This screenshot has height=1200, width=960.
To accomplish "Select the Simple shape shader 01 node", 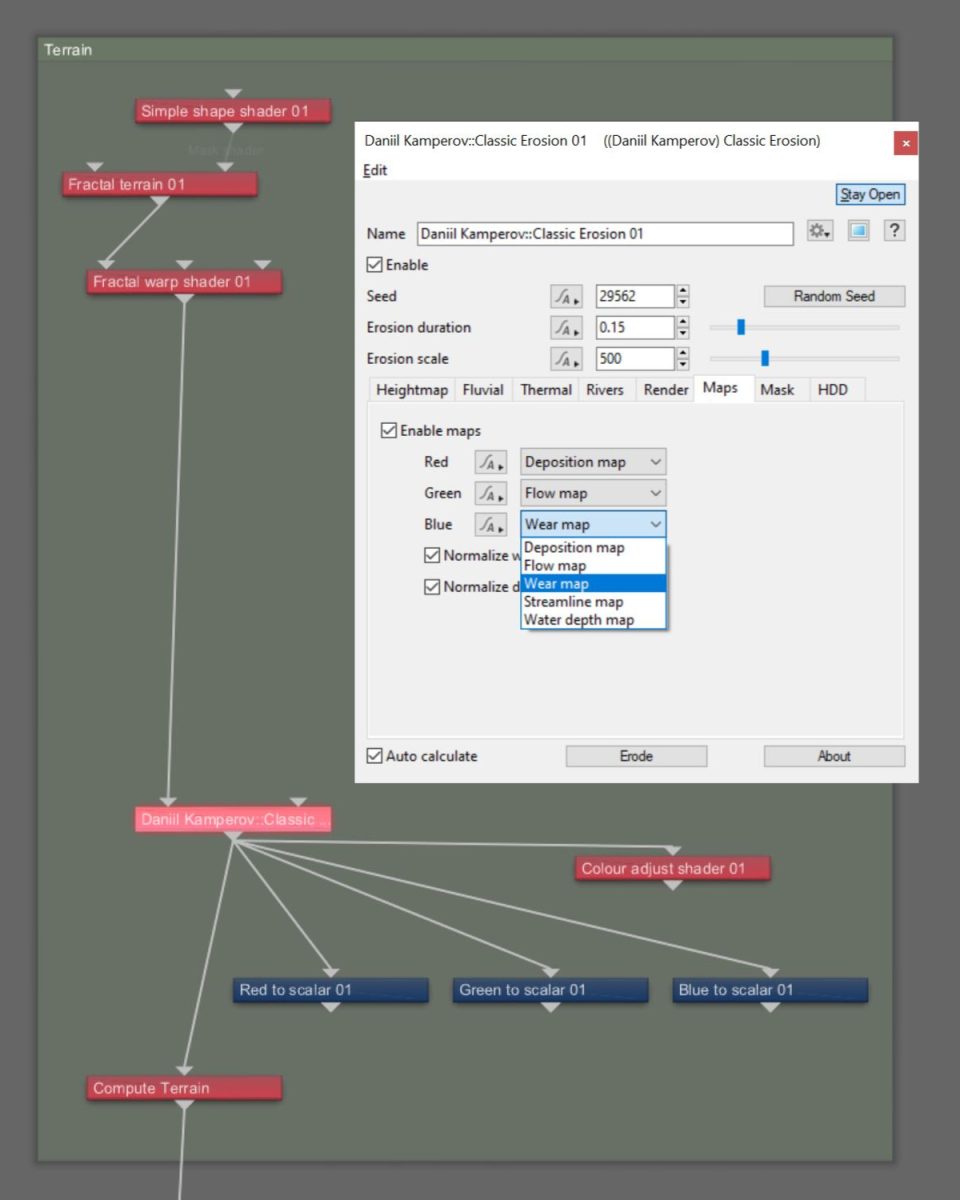I will [x=233, y=111].
